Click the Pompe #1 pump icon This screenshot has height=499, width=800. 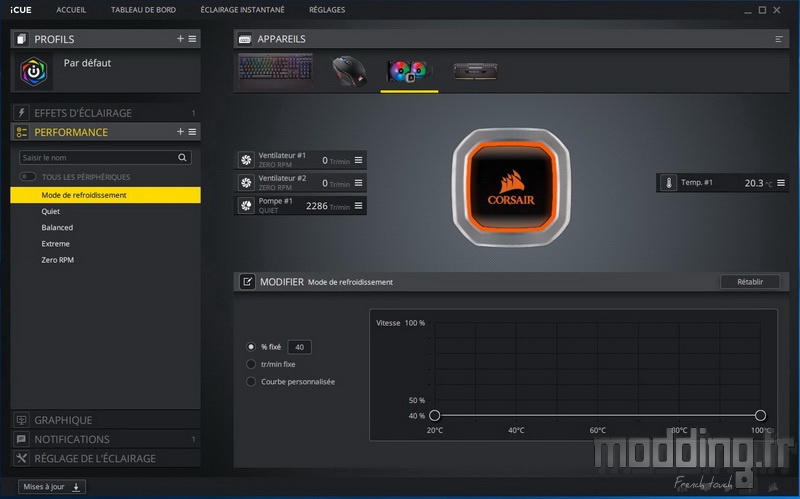pos(246,206)
